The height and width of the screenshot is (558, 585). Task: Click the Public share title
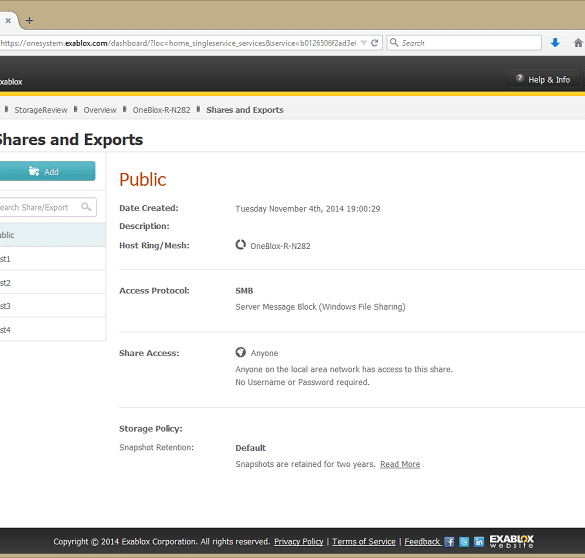coord(143,179)
